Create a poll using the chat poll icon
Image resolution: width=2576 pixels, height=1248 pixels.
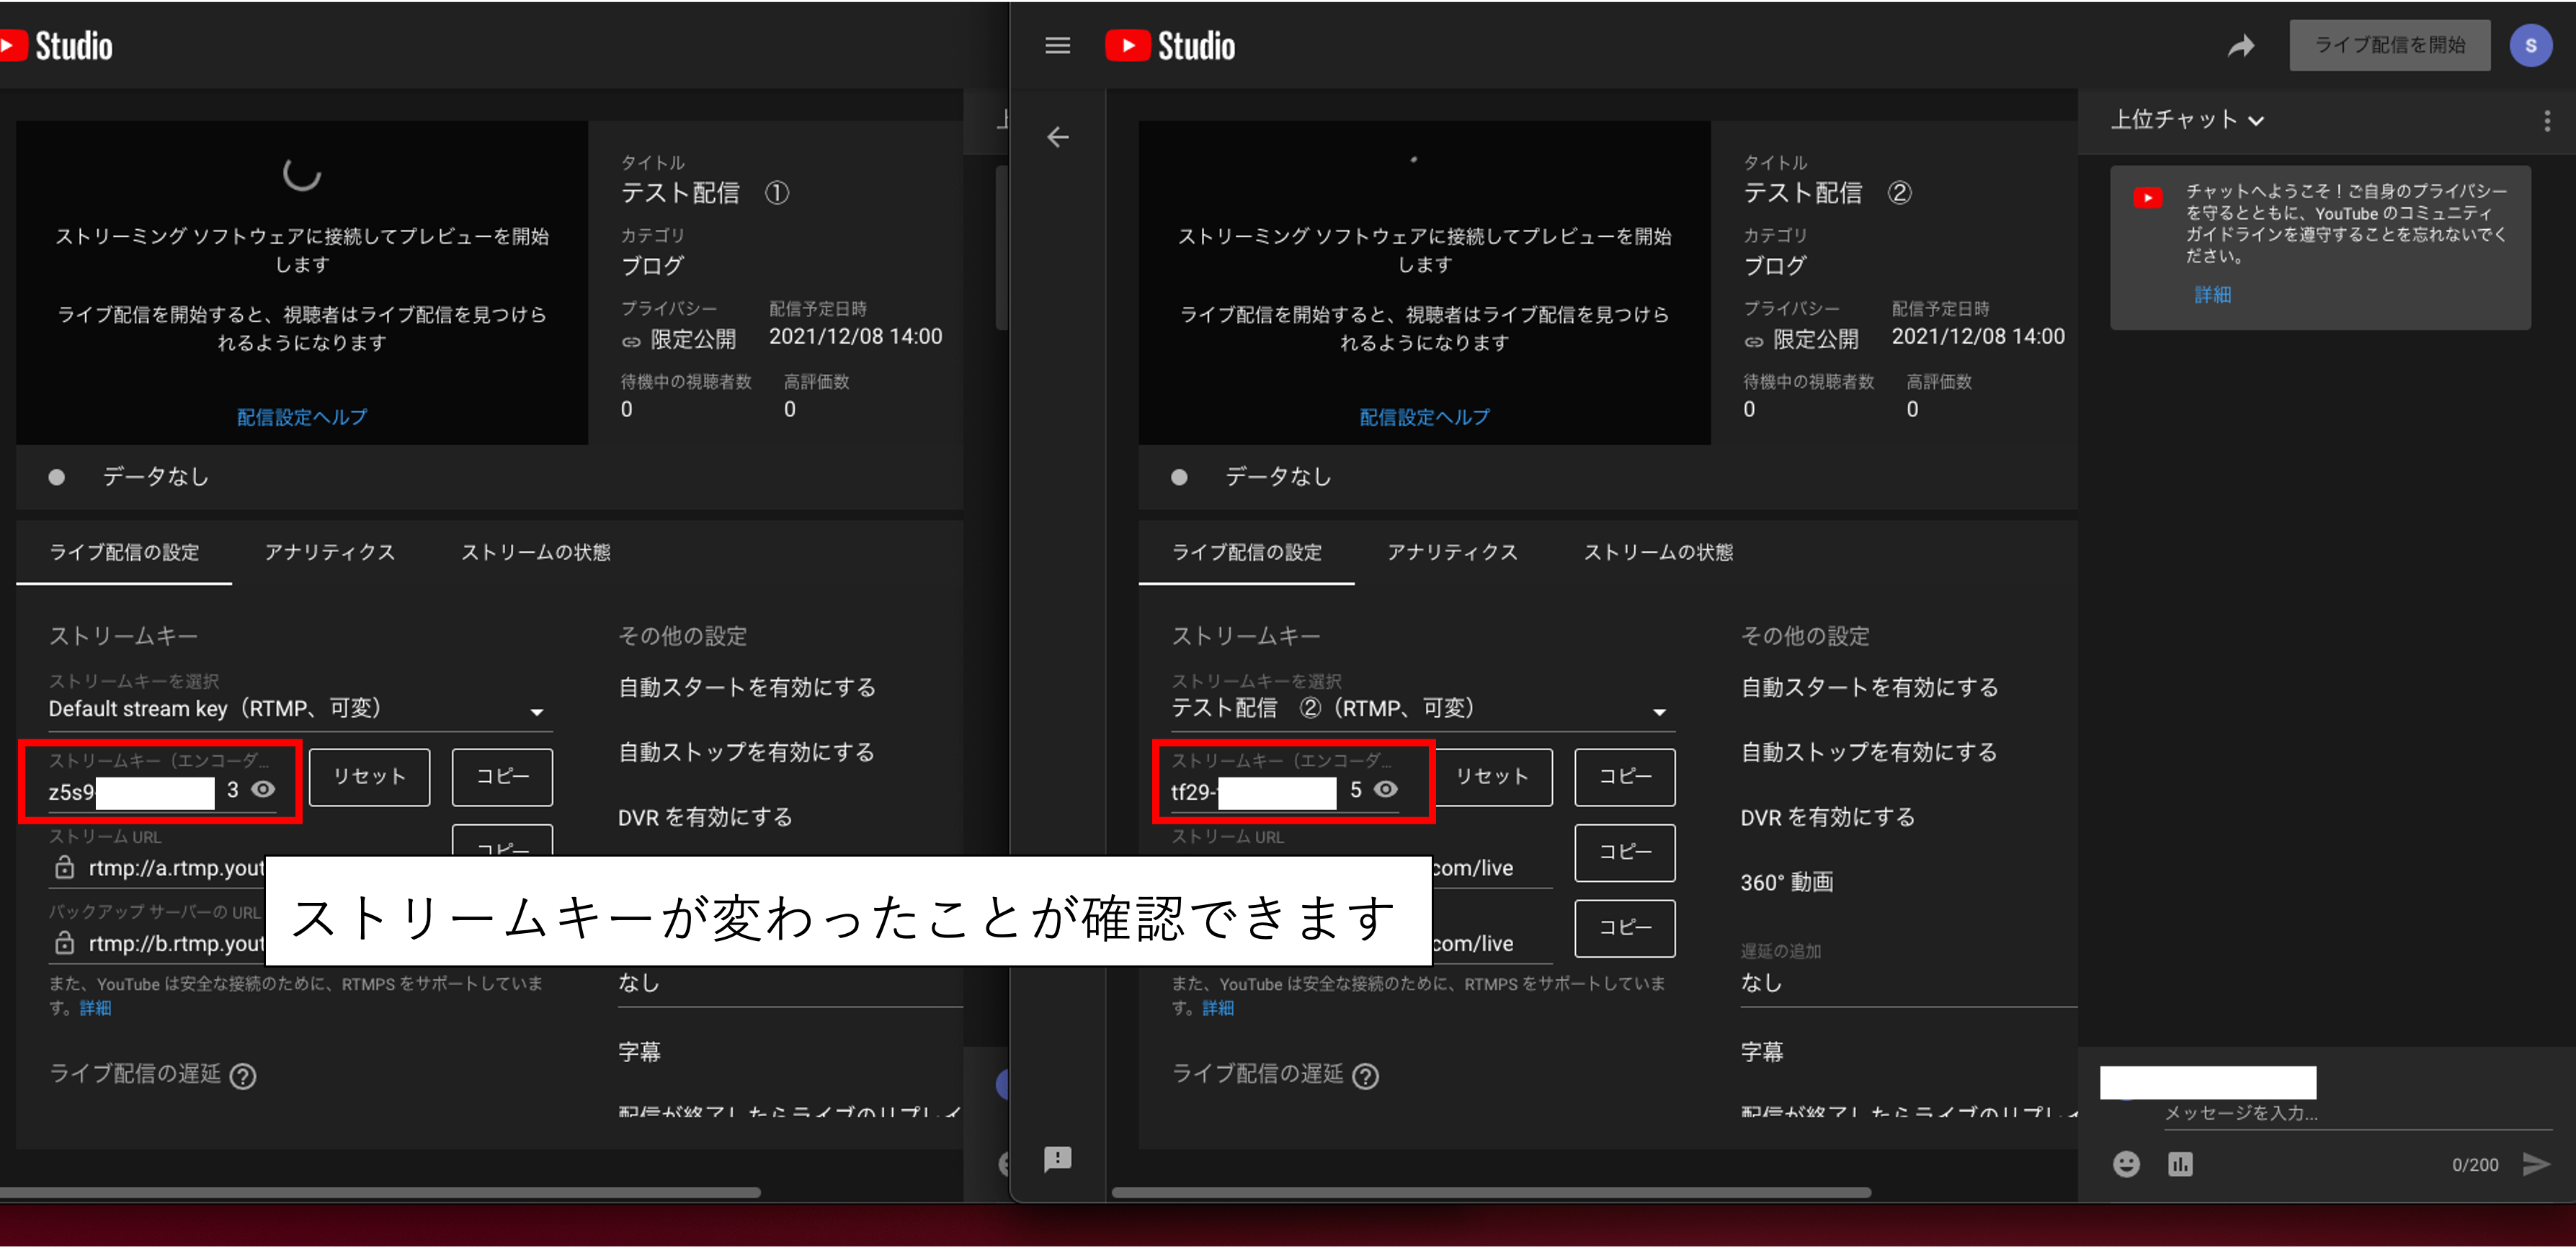(x=2181, y=1164)
